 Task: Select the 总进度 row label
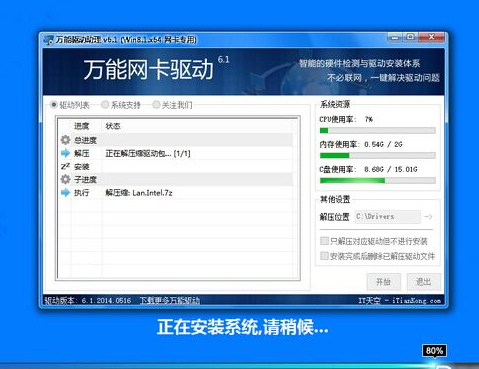coord(85,140)
